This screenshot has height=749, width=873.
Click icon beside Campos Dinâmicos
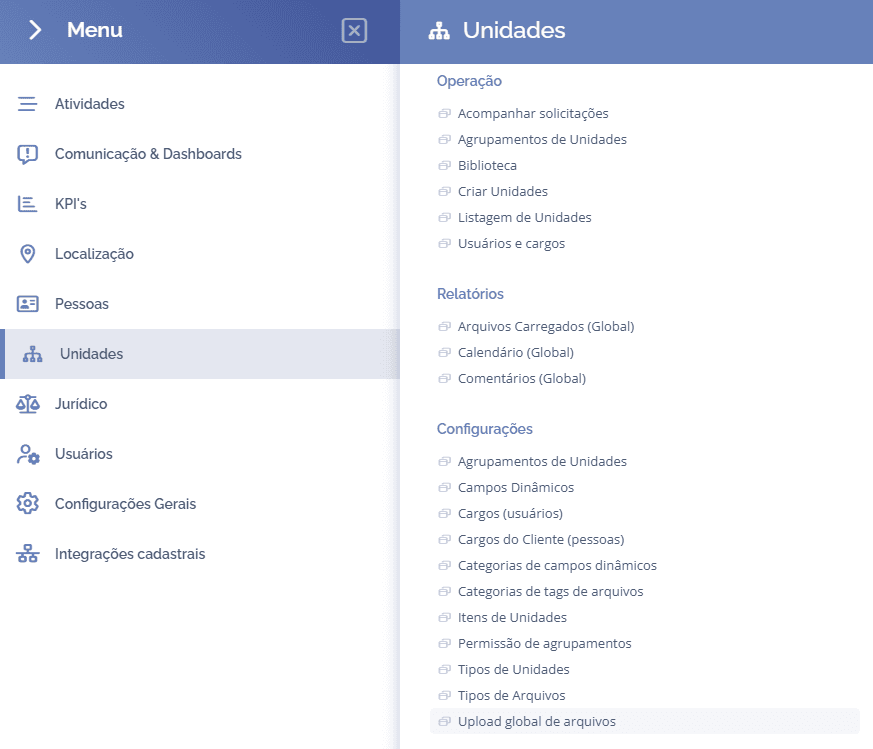[x=444, y=488]
